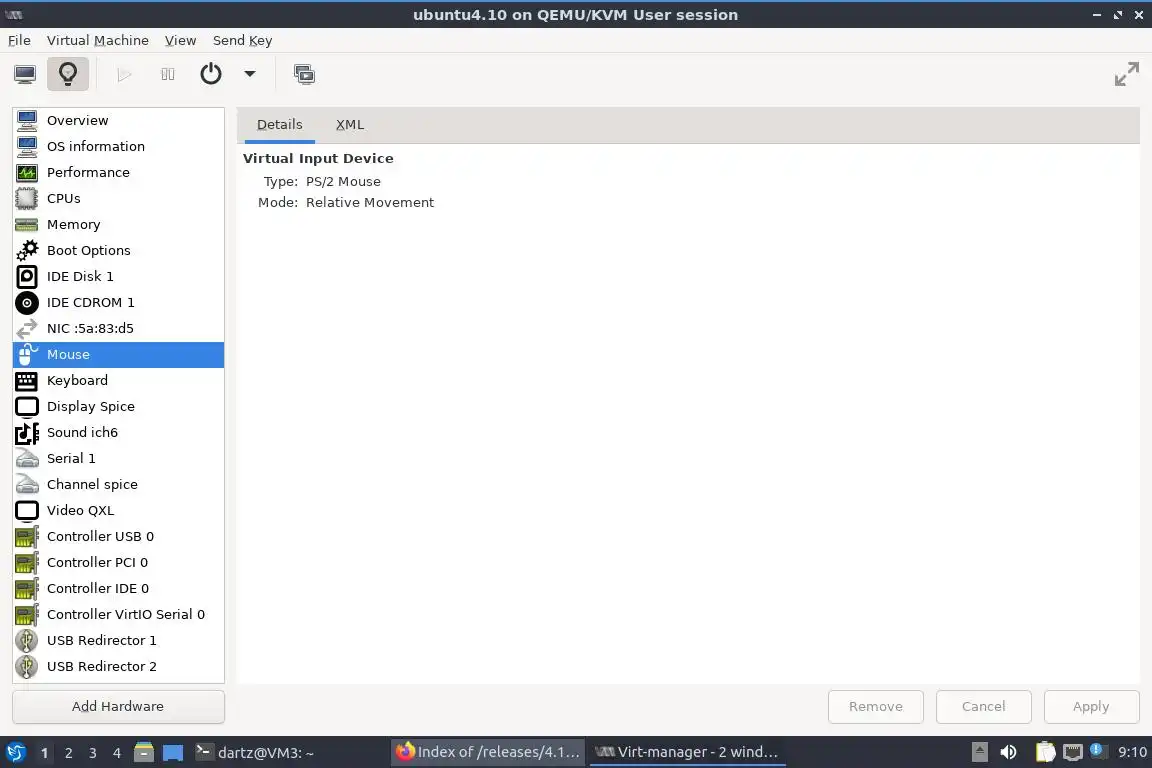Switch to the Firefox Index of /releases window
This screenshot has height=768, width=1152.
488,752
